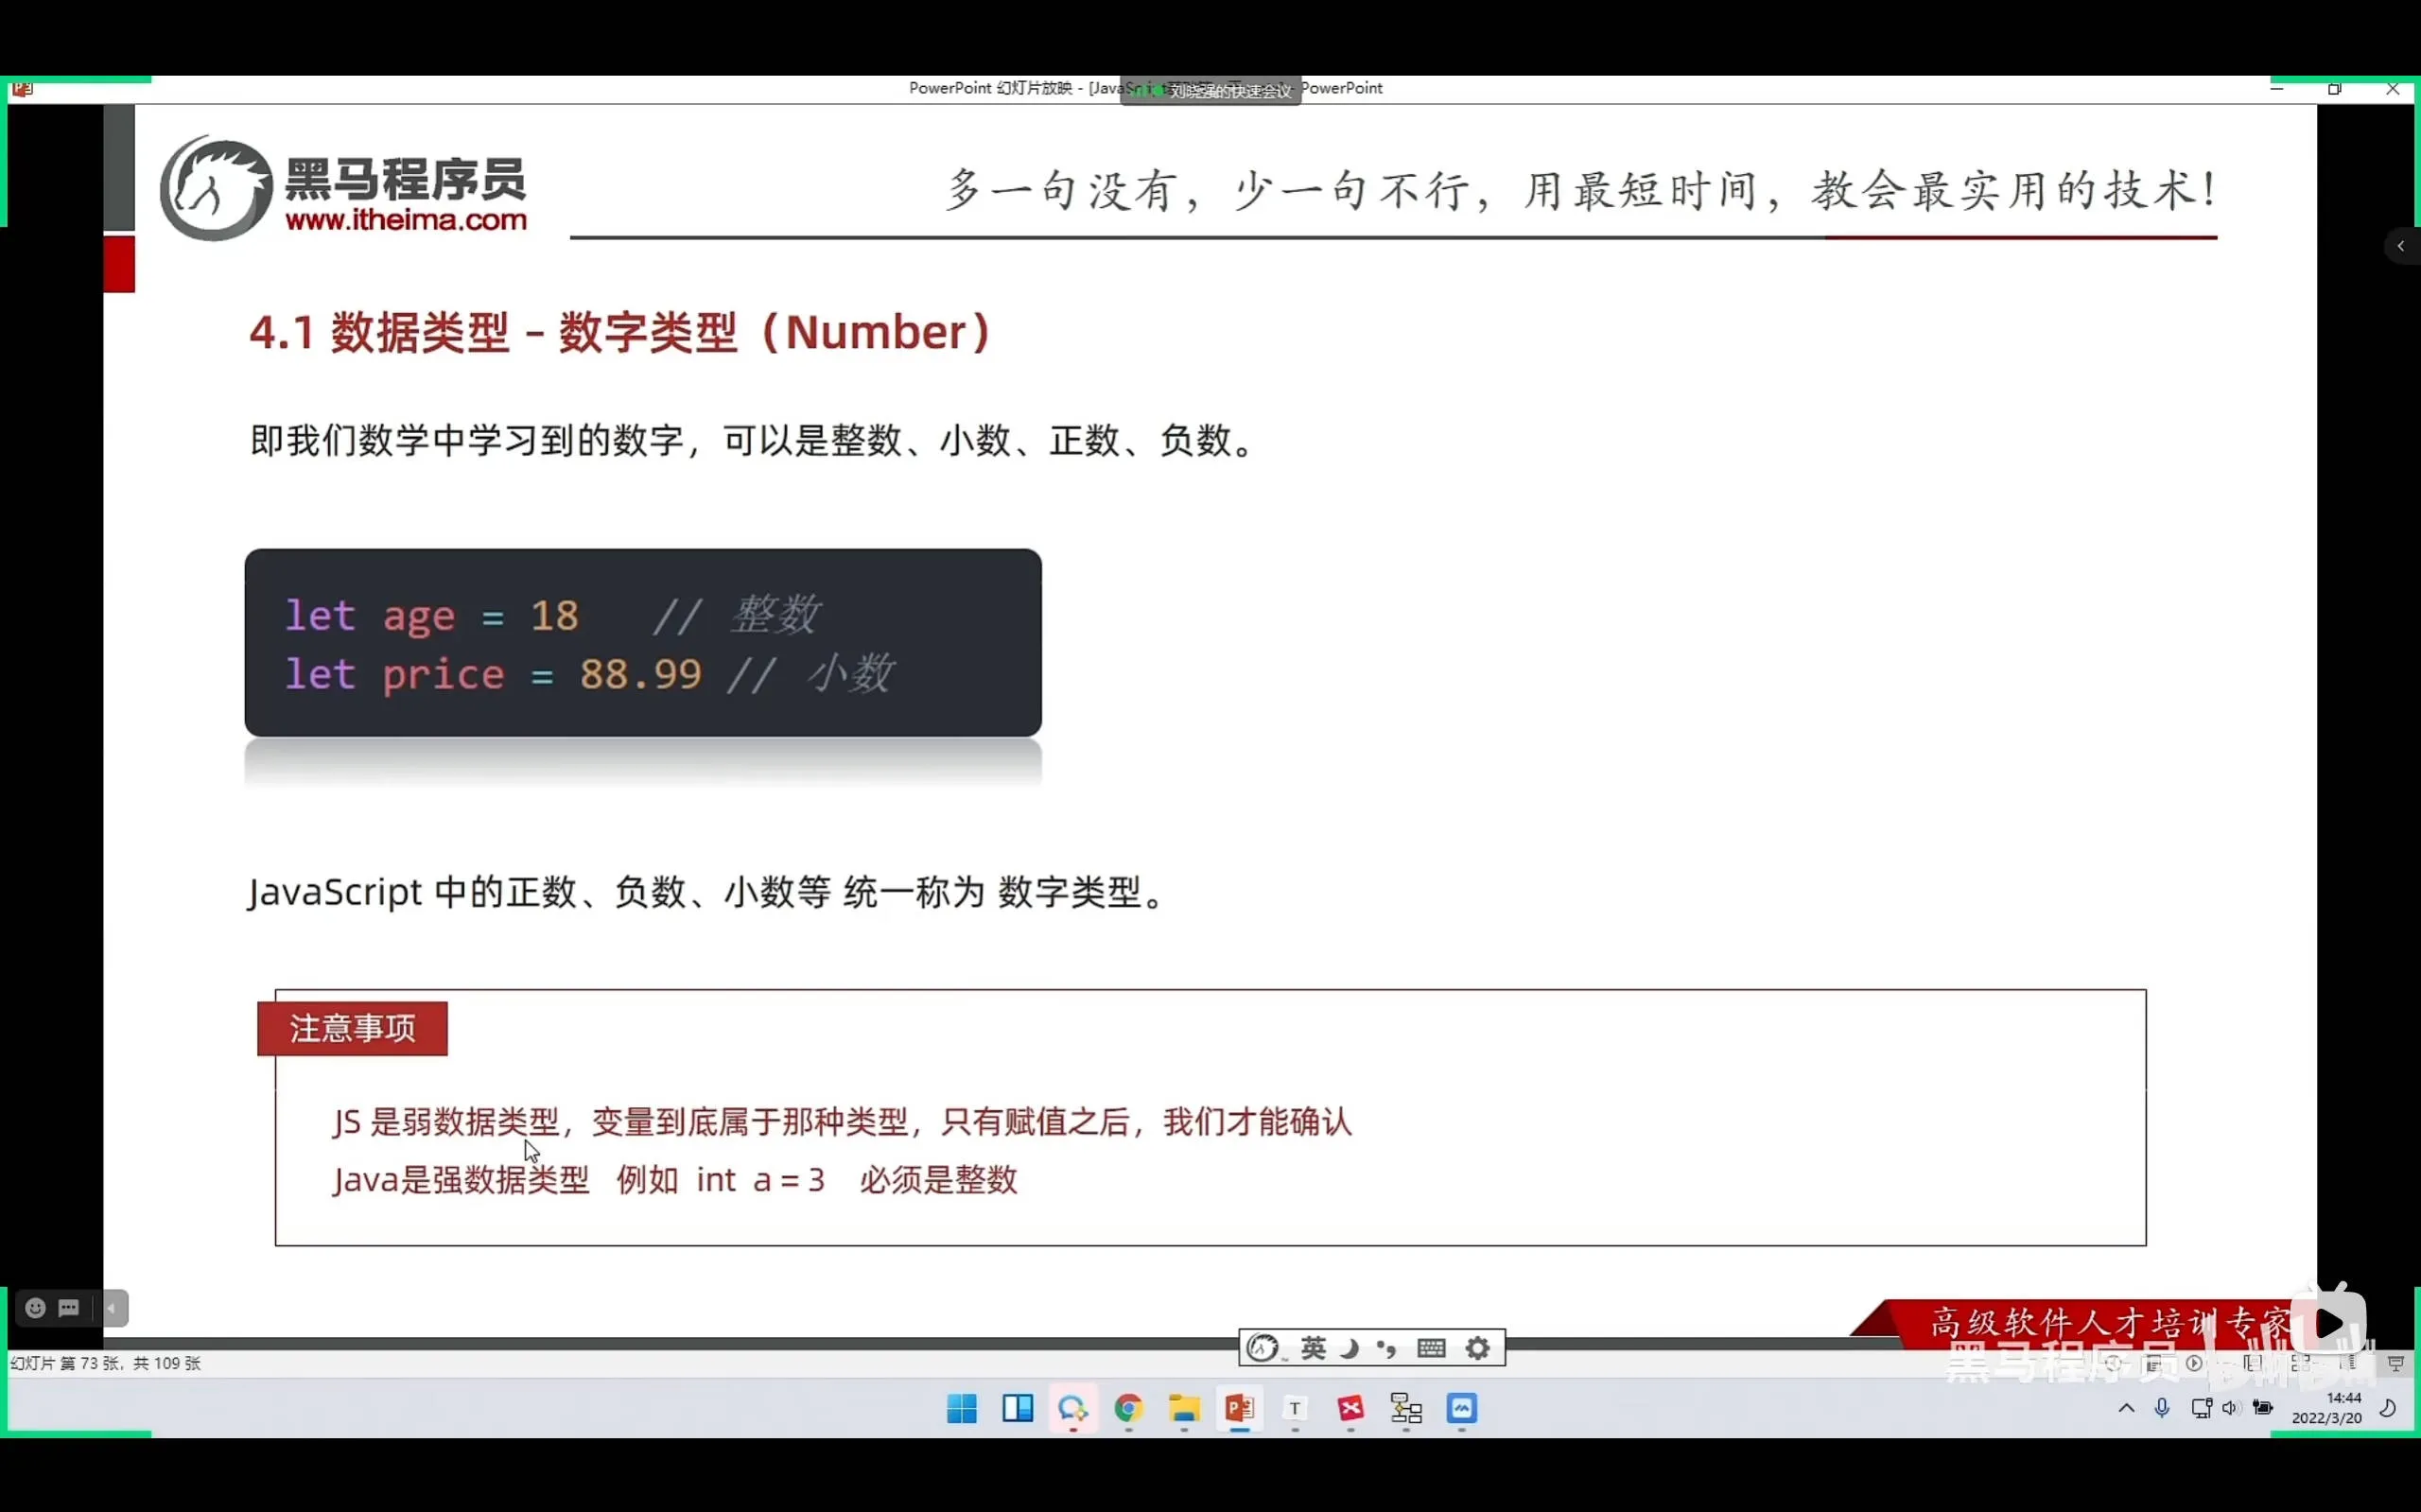The image size is (2421, 1512).
Task: Open the XMind red X taskbar icon
Action: coord(1351,1408)
